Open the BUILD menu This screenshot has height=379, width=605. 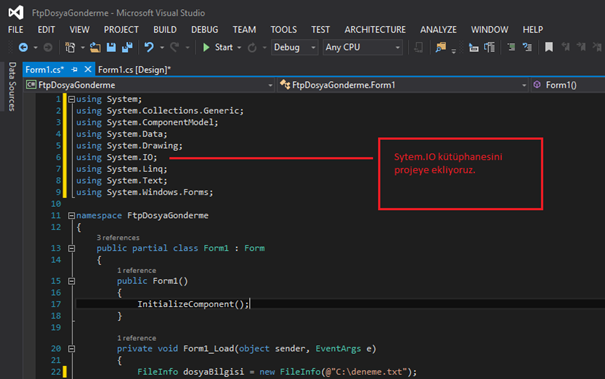tap(165, 30)
